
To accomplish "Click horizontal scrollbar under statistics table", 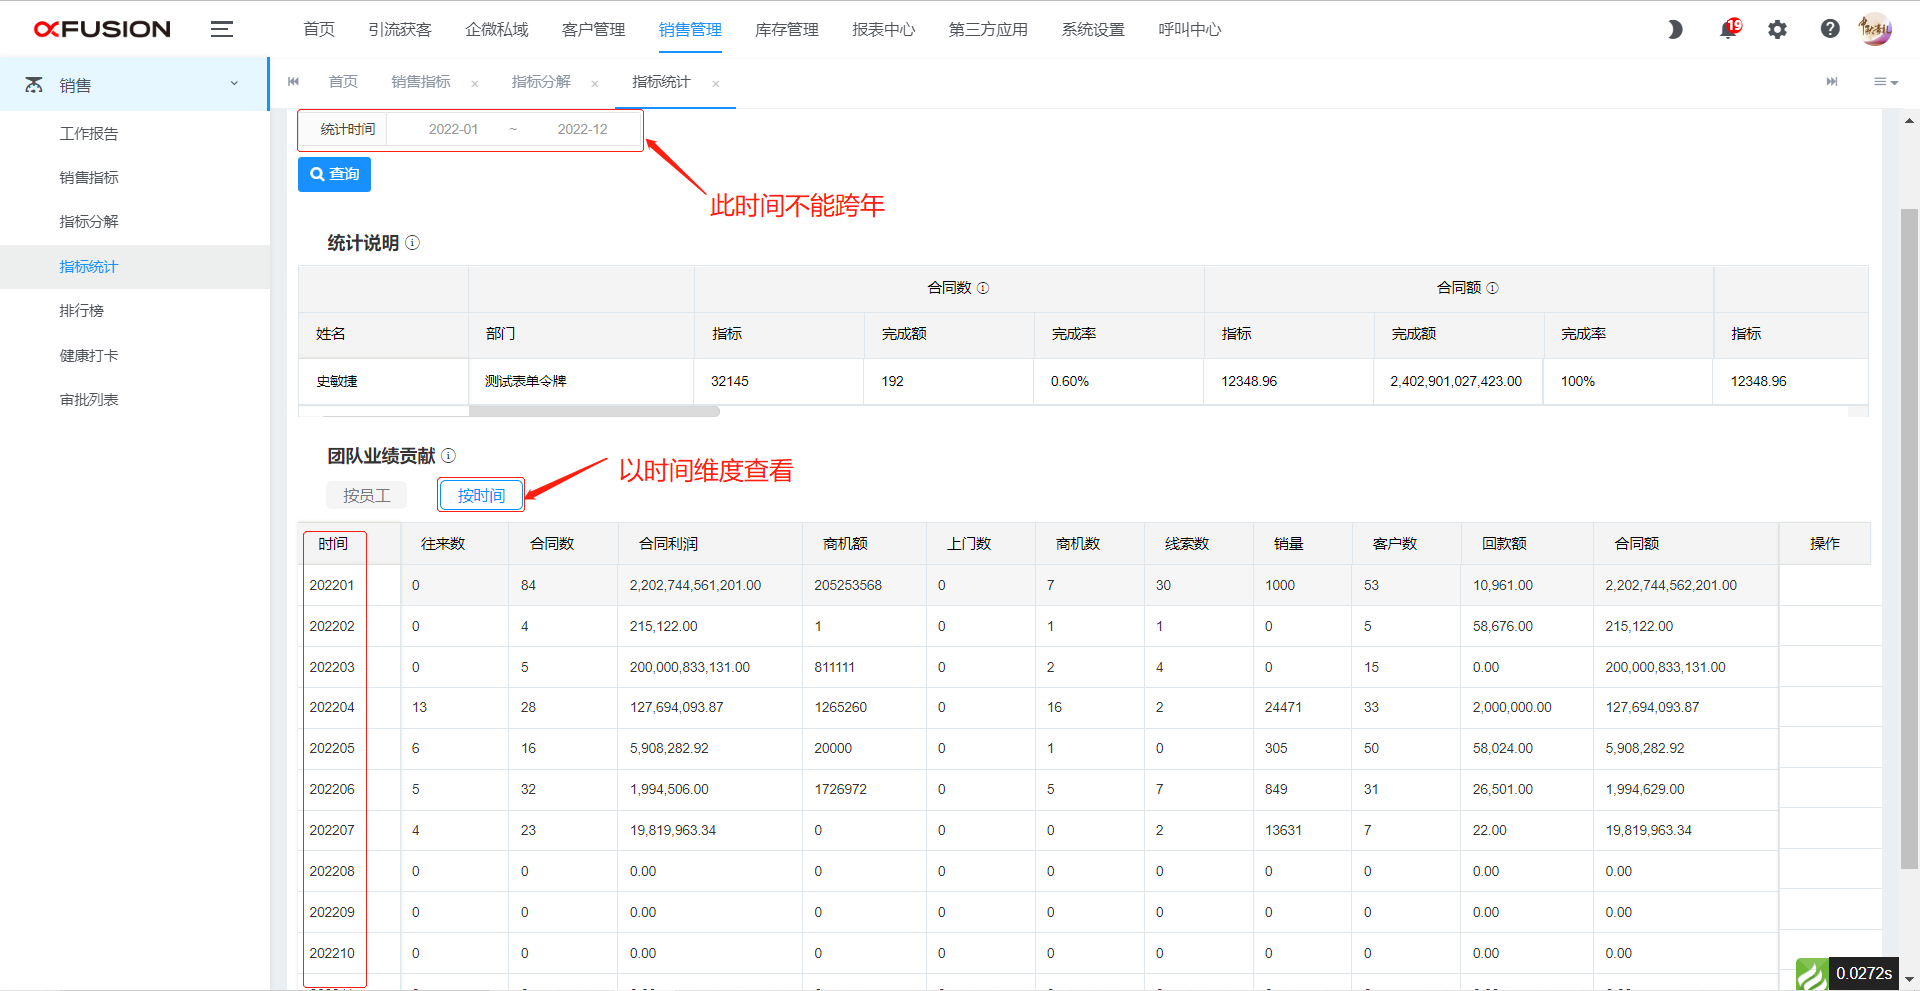I will click(594, 411).
